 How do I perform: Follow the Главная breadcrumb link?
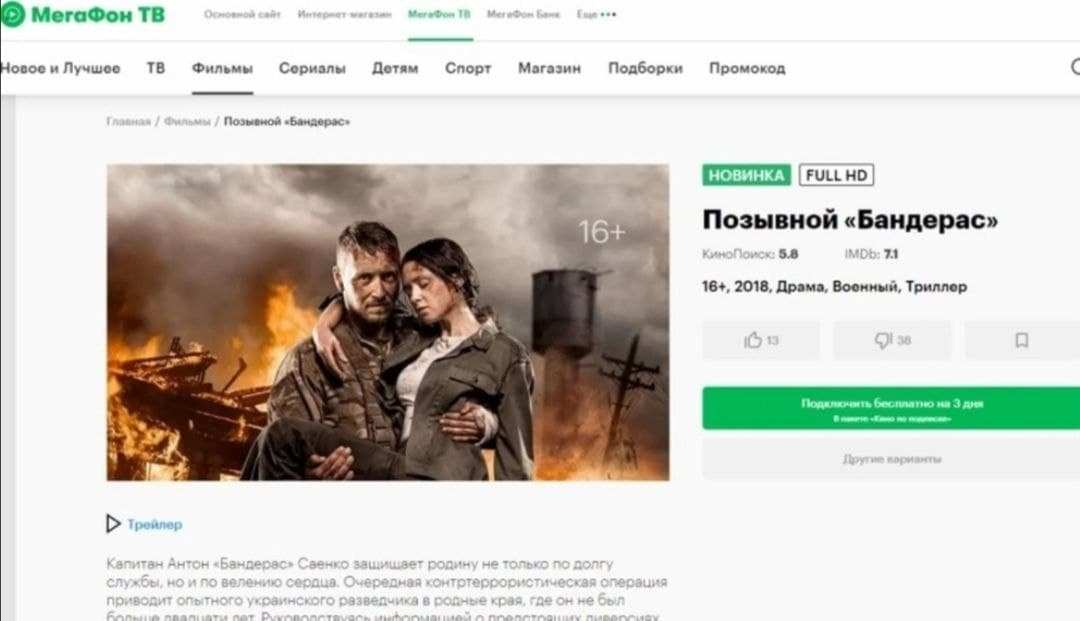[128, 121]
